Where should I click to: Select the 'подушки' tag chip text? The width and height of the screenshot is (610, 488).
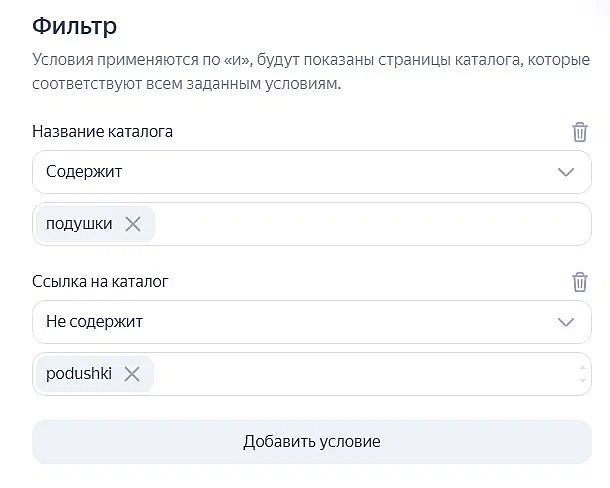79,224
